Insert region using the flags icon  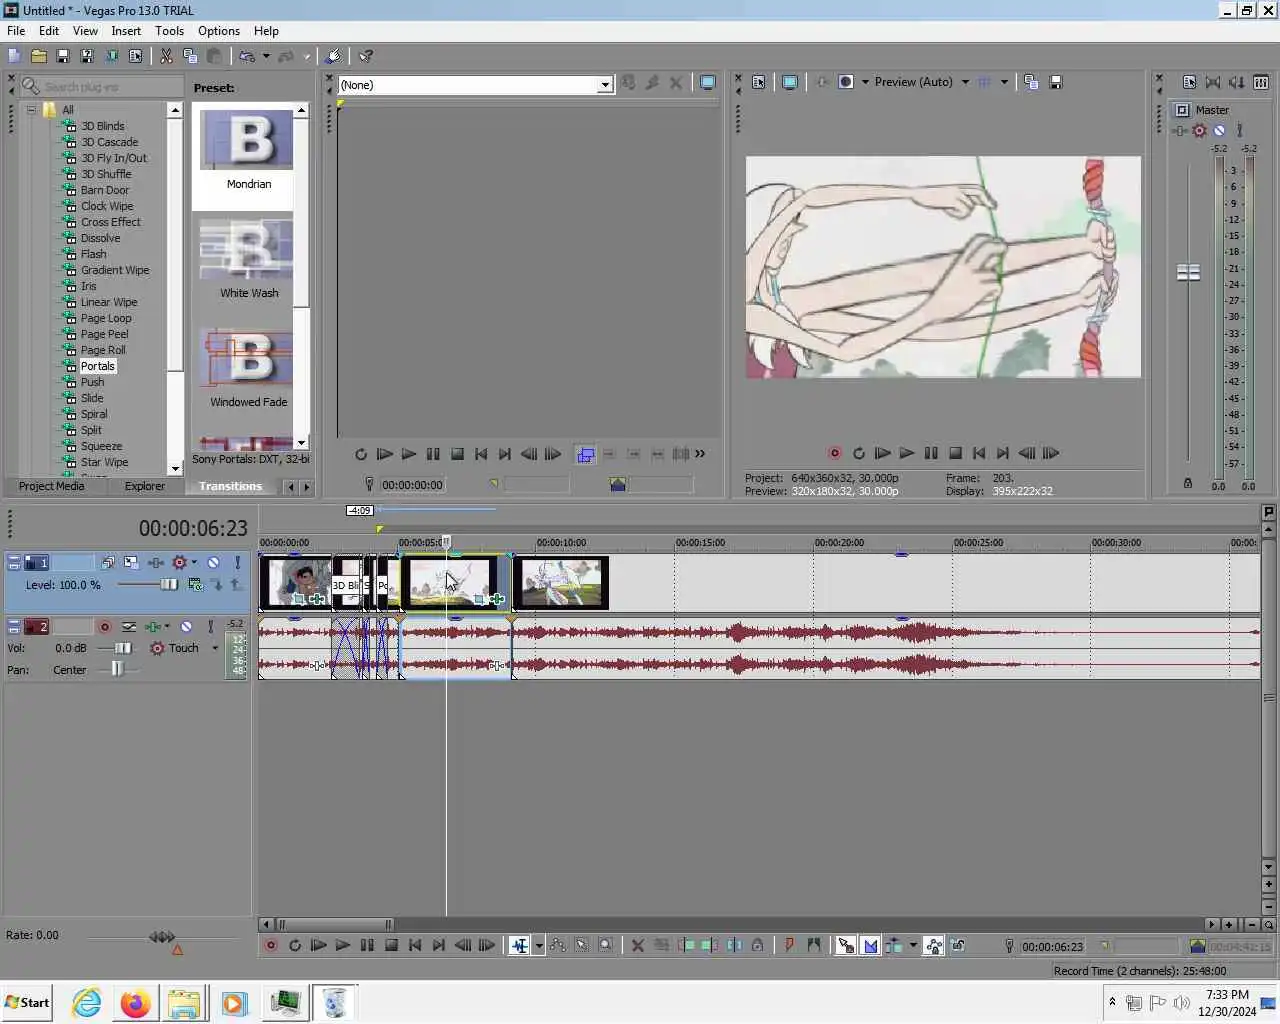(x=813, y=945)
